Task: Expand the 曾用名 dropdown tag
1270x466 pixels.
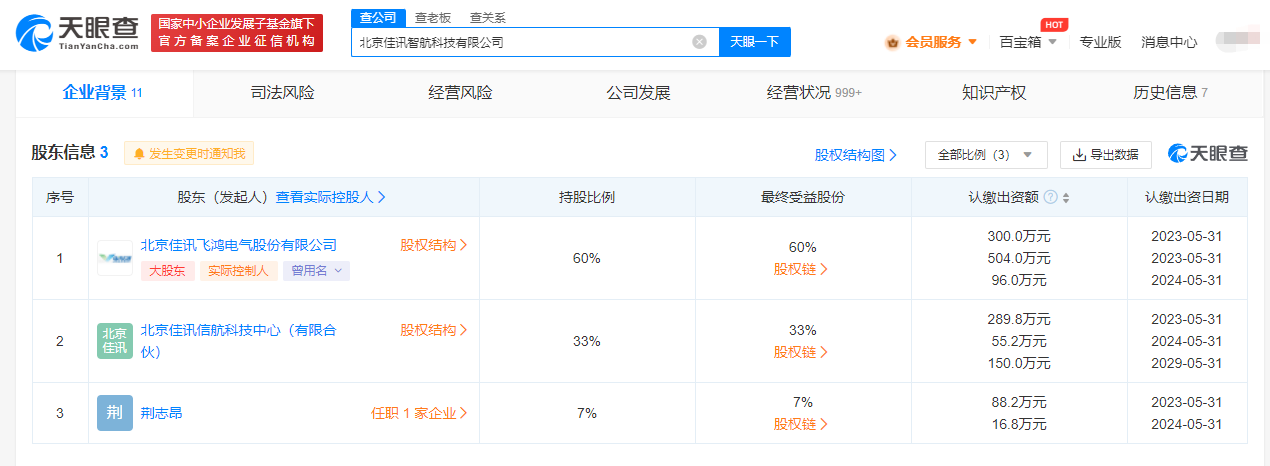Action: point(316,270)
